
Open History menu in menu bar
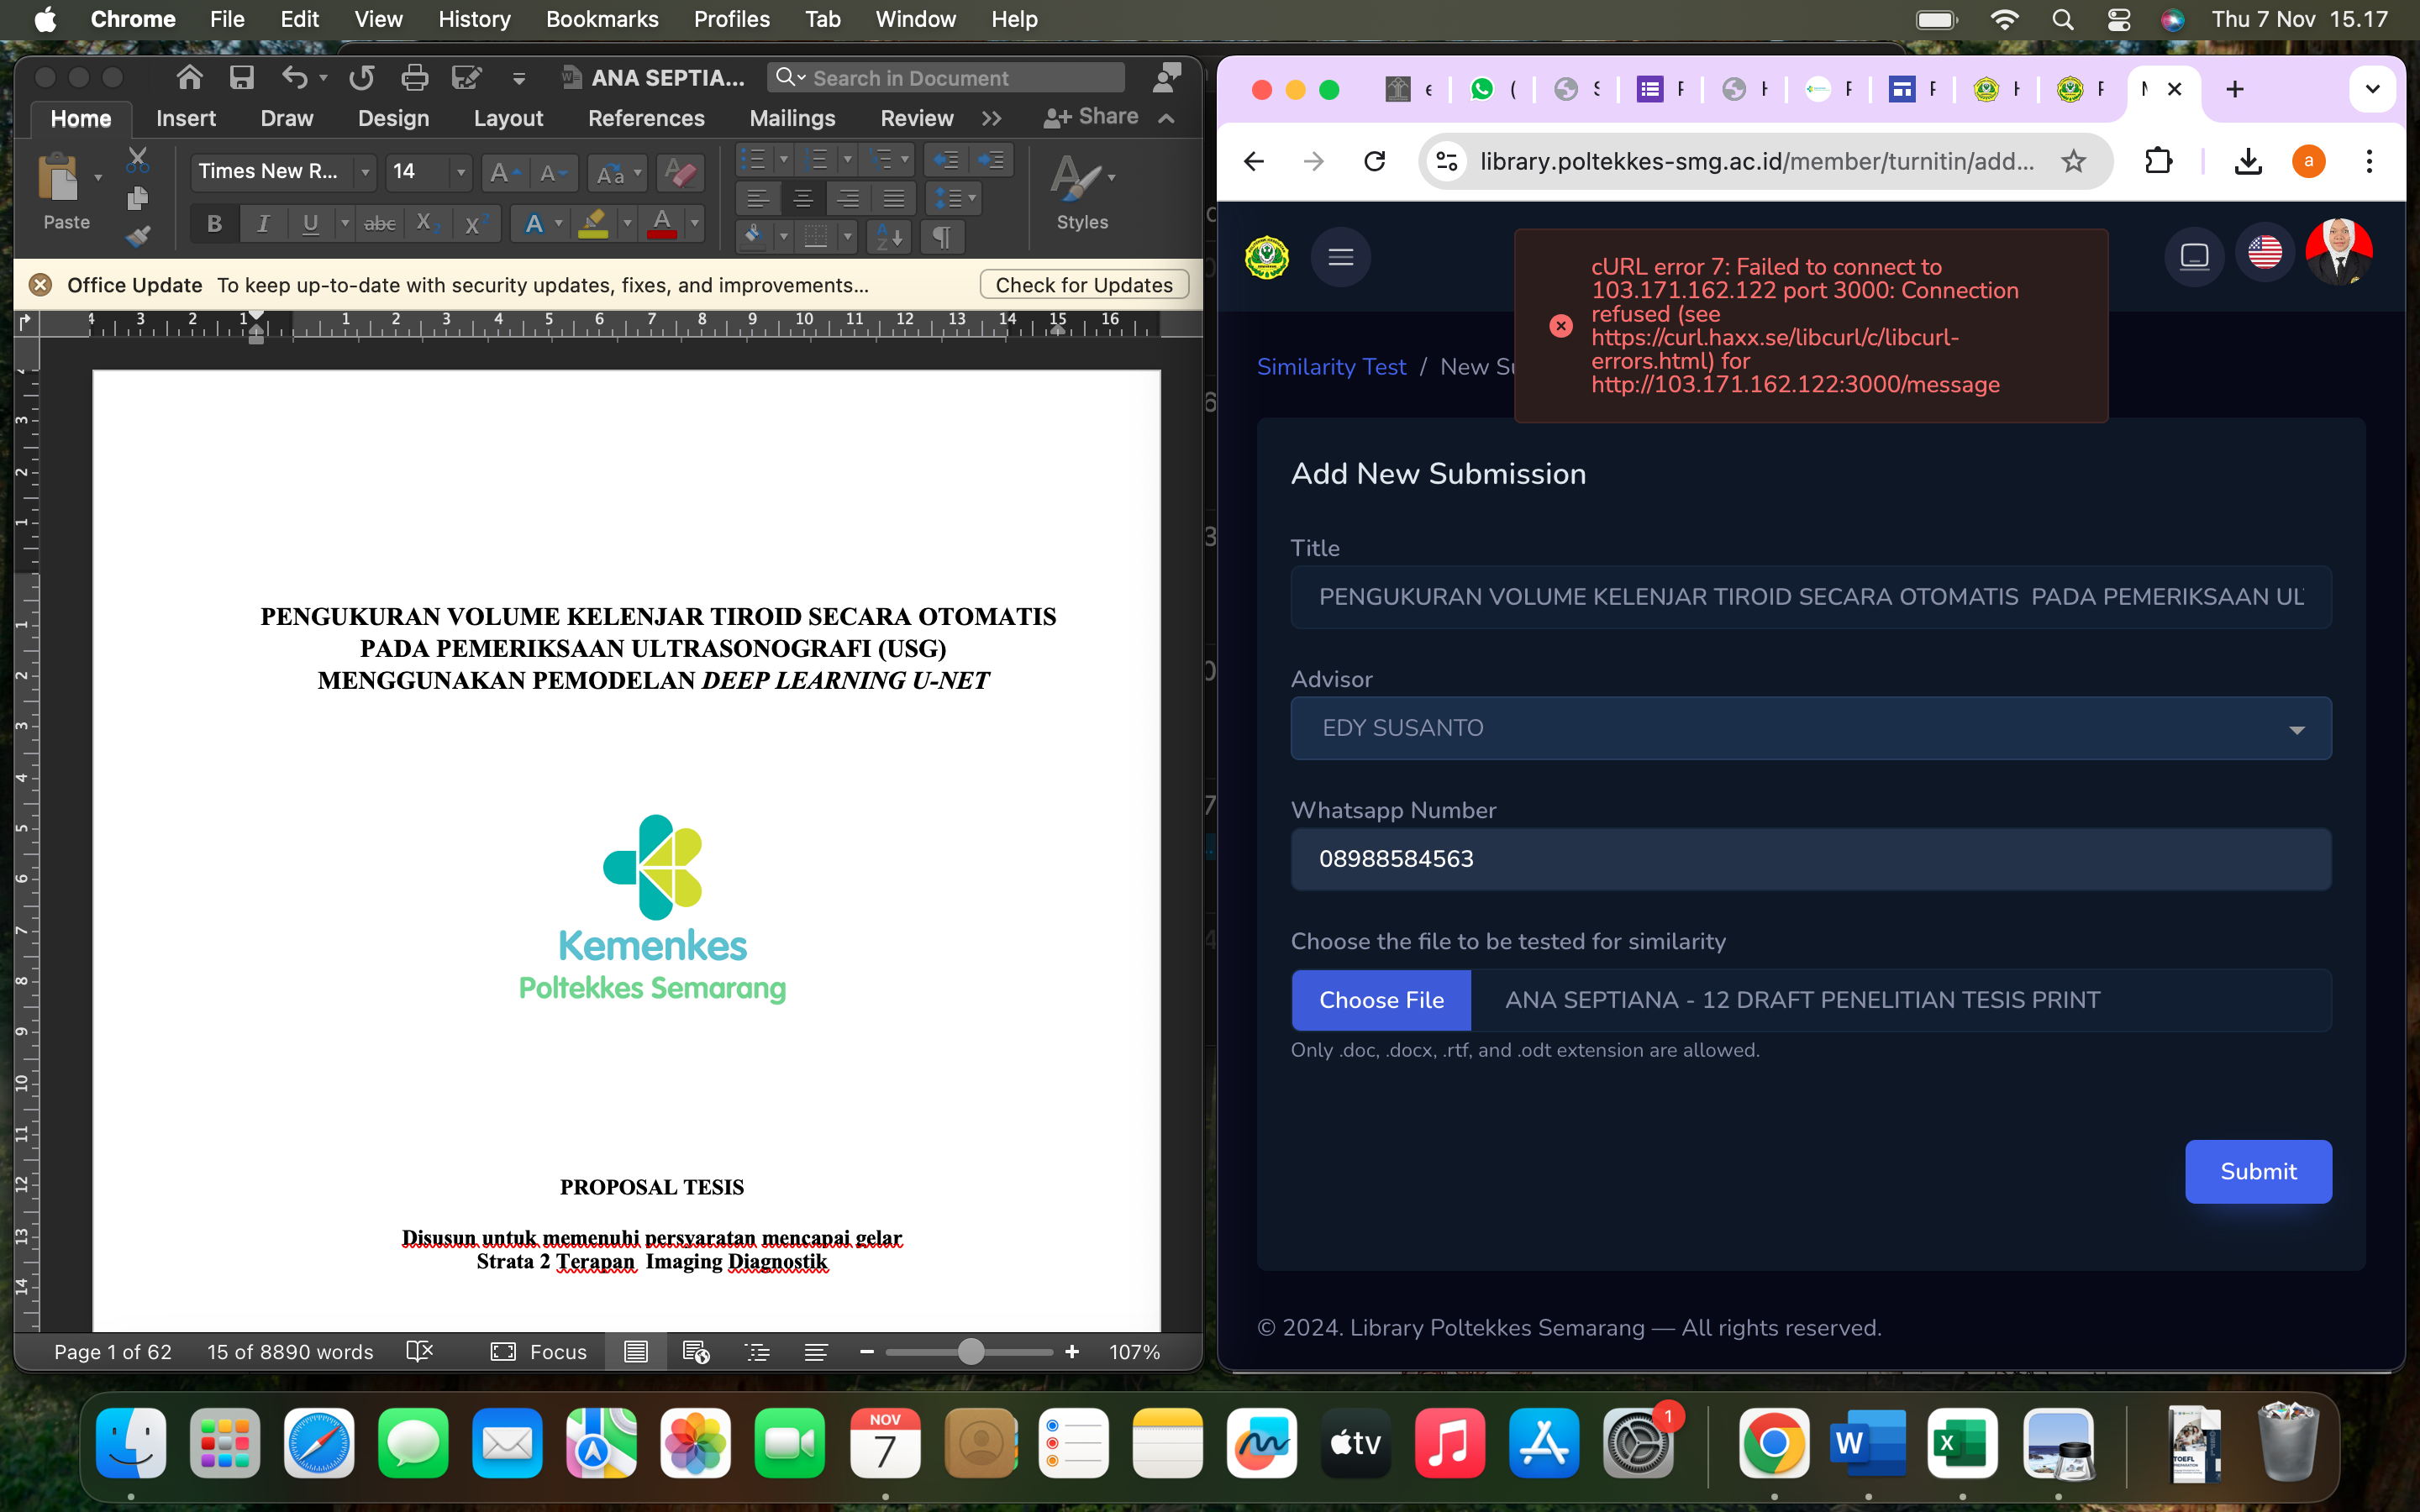474,19
